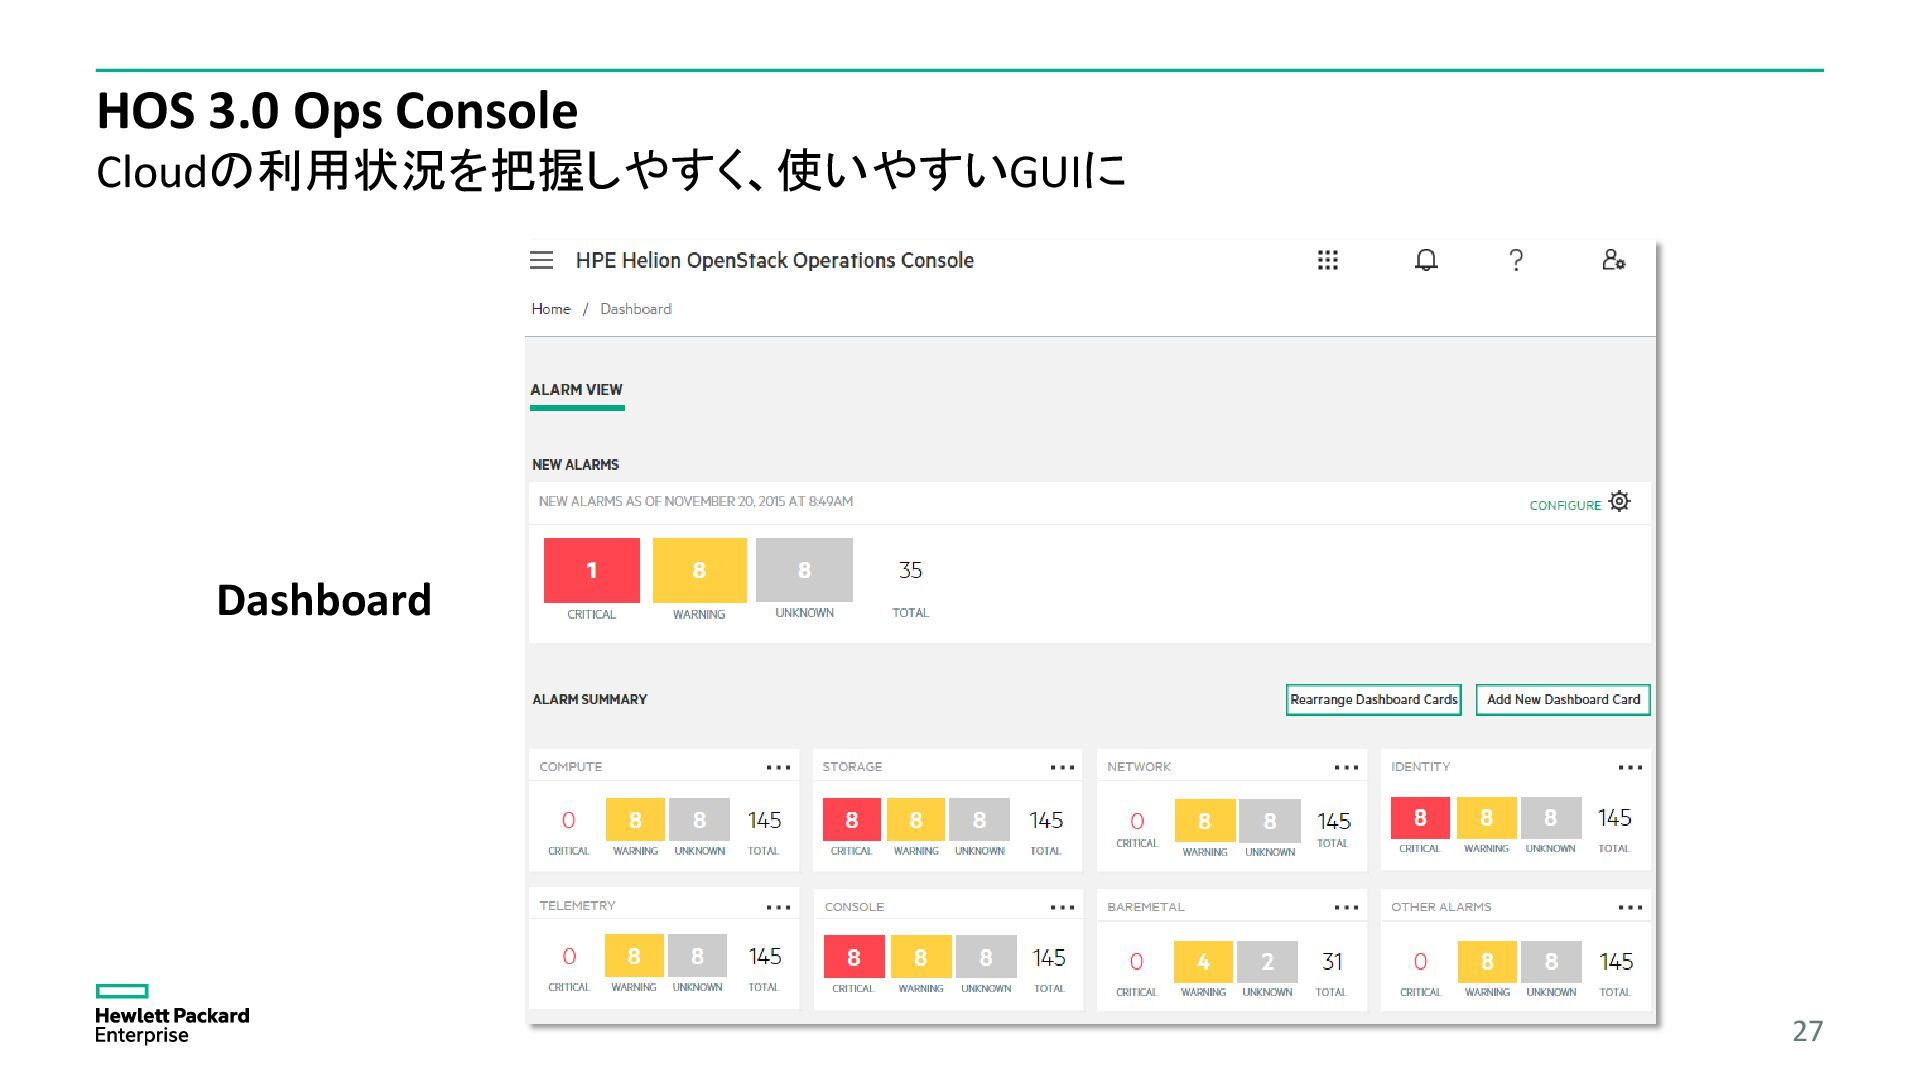This screenshot has width=1920, height=1080.
Task: Click the BAREMETAL card title
Action: 1146,907
